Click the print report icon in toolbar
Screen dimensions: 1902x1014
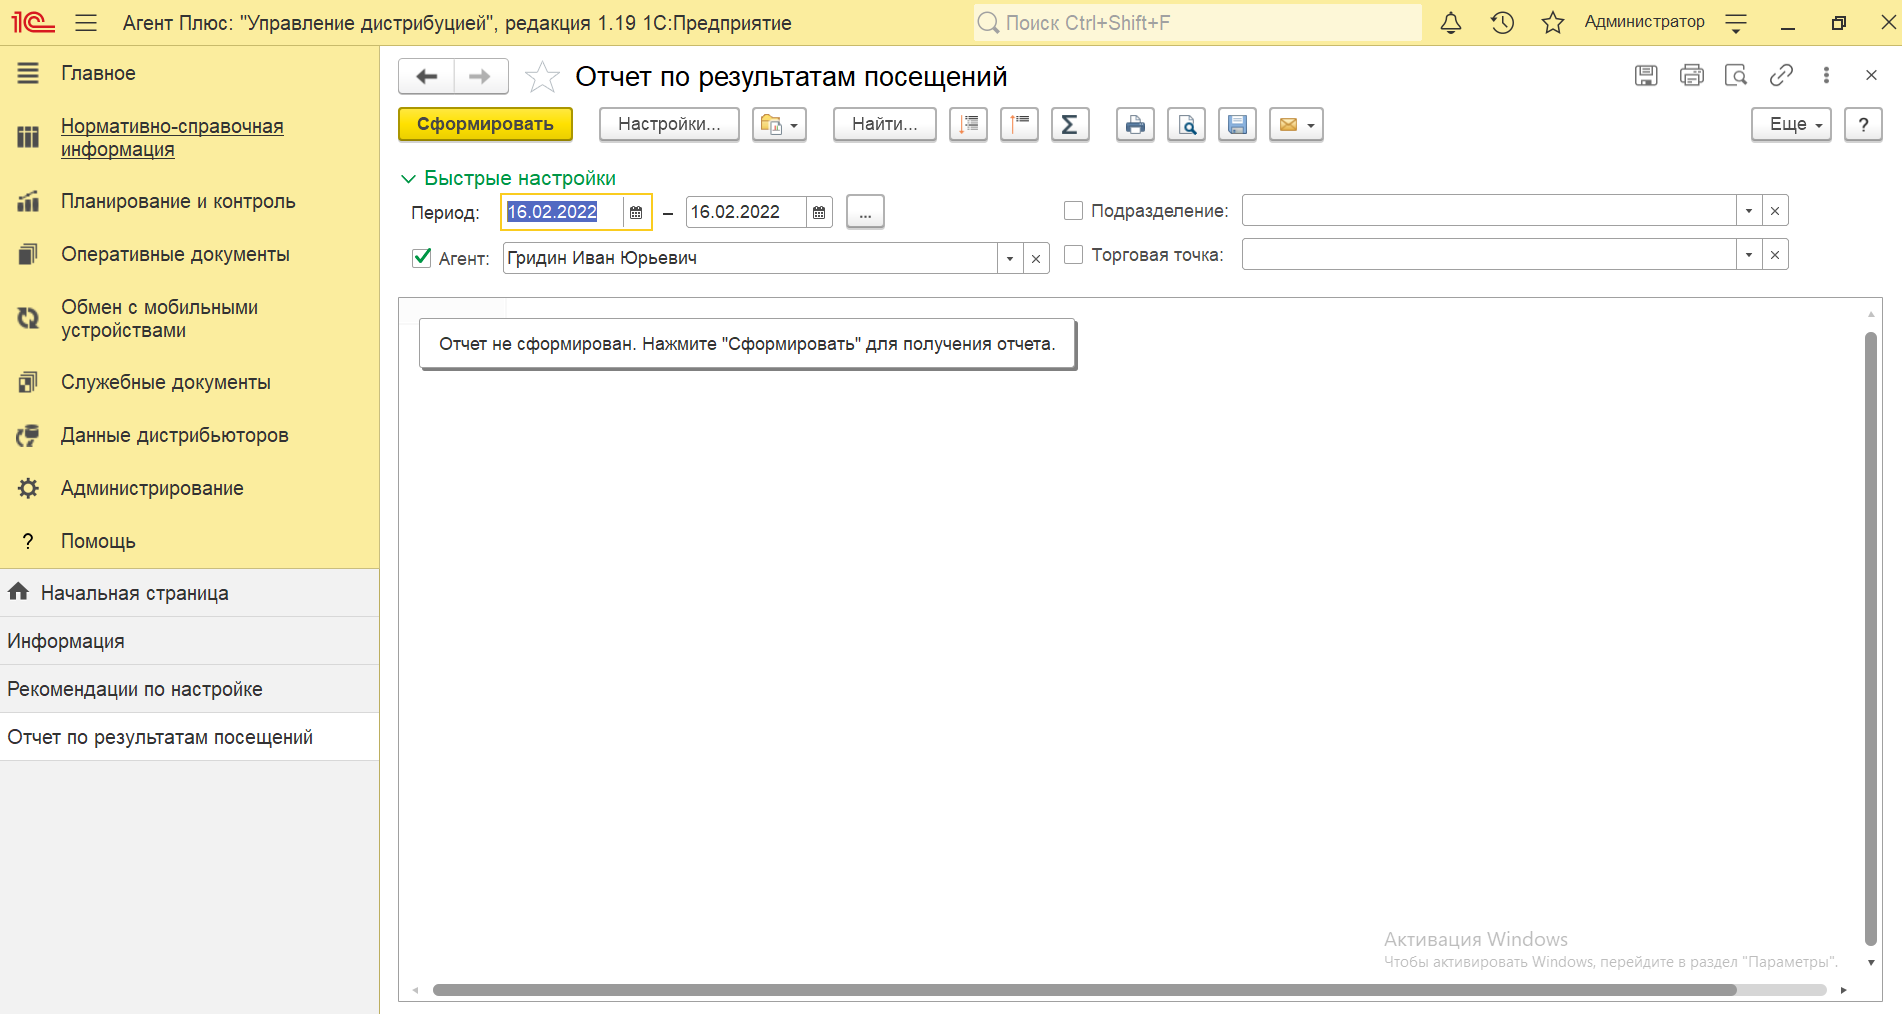click(1135, 125)
